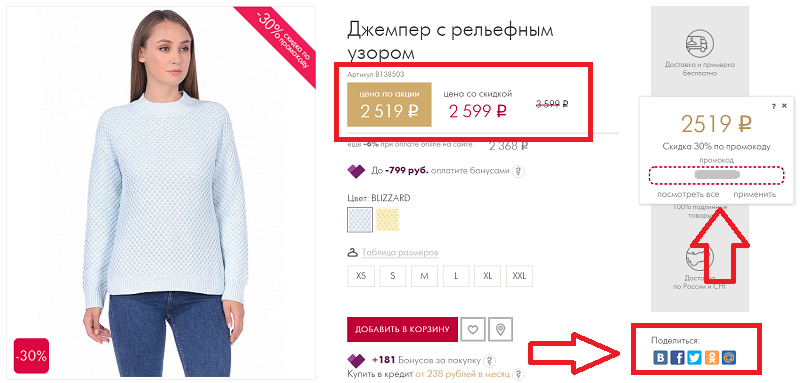
Task: Choose size M option
Action: tap(424, 276)
